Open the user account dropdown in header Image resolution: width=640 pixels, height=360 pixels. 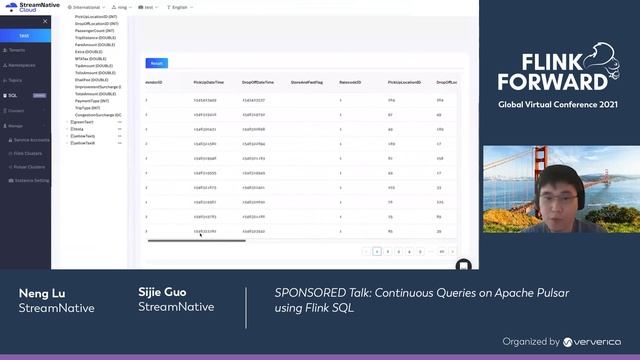(x=122, y=7)
